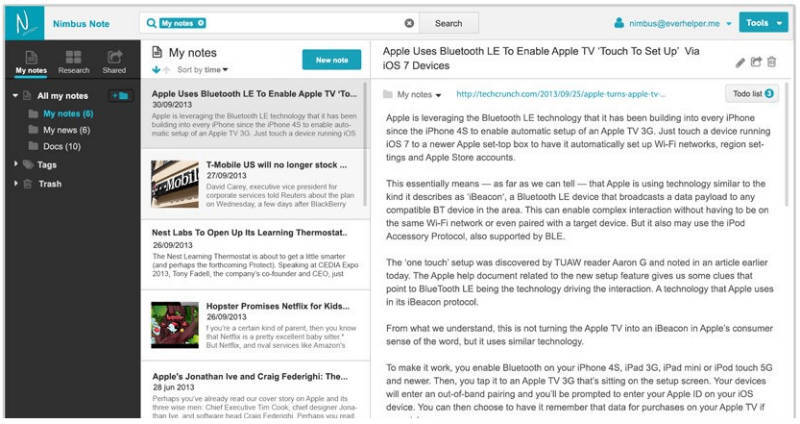
Task: Share the note with the share icon
Action: click(756, 62)
